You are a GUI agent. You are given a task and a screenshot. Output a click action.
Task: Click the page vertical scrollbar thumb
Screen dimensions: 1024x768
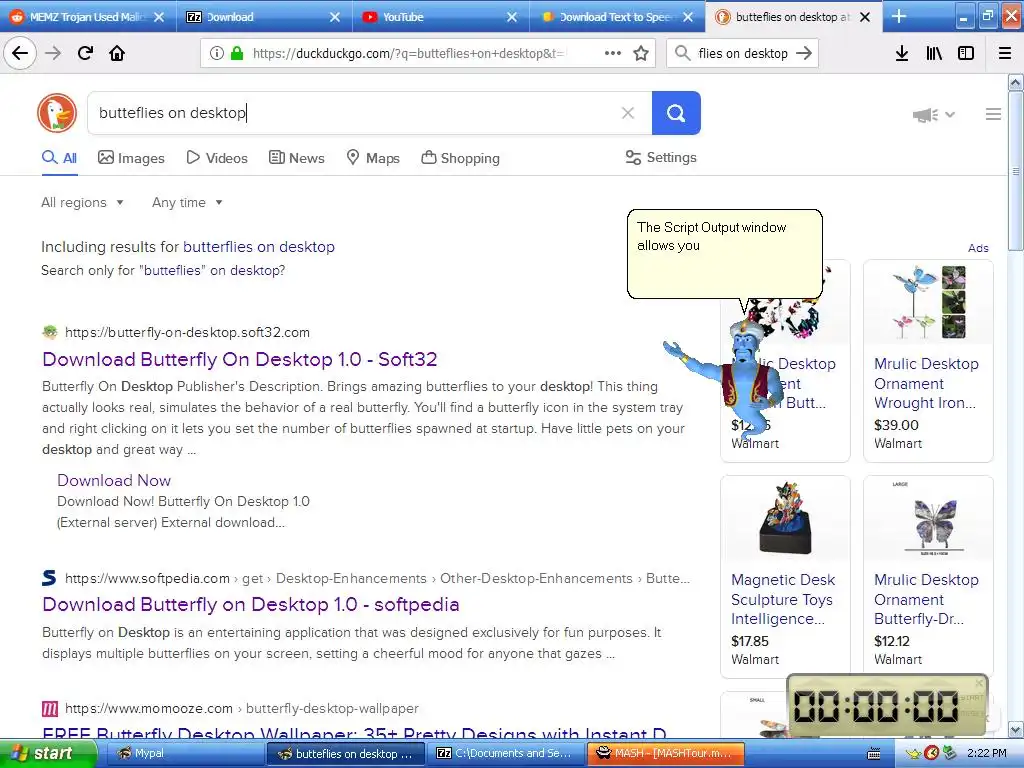(x=1016, y=170)
